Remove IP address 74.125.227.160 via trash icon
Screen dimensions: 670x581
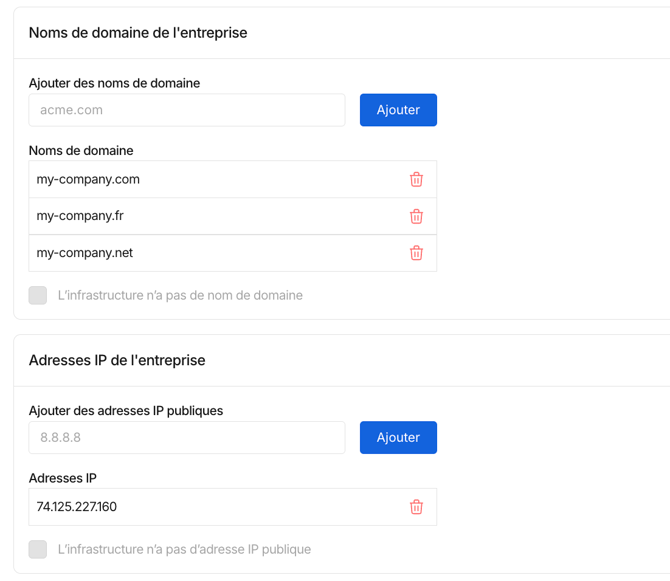pyautogui.click(x=416, y=507)
